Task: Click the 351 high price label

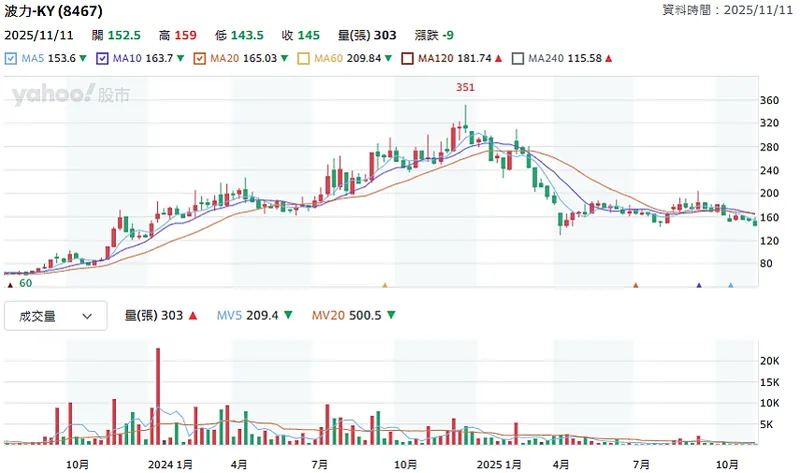Action: pos(465,87)
